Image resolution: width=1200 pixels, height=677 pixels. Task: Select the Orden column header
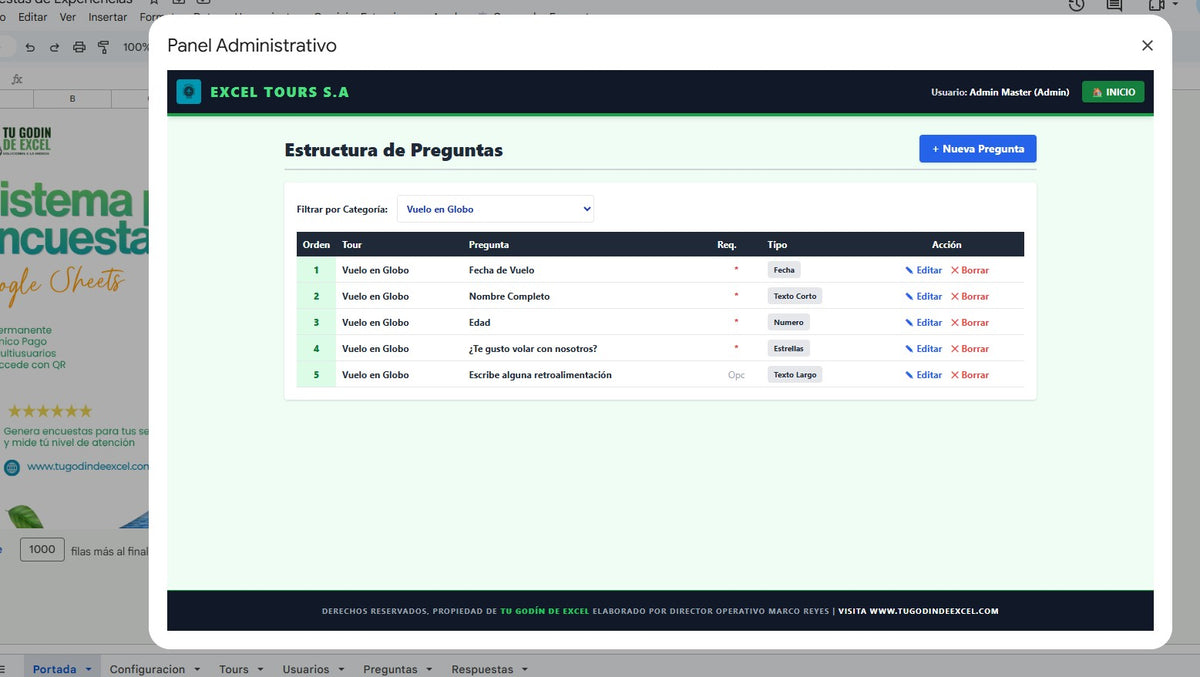316,244
